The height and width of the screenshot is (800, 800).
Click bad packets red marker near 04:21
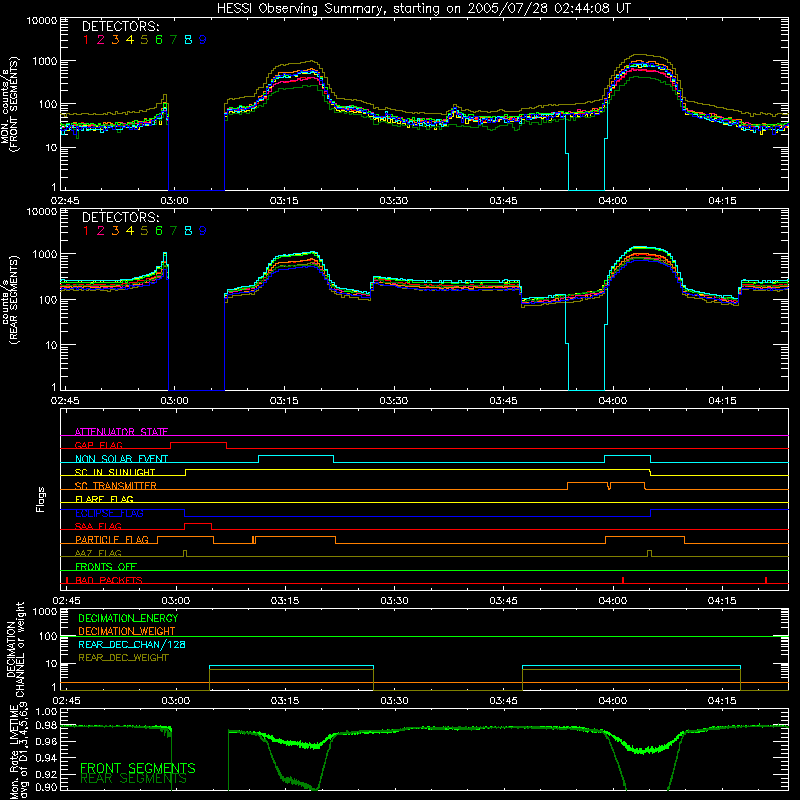point(766,580)
